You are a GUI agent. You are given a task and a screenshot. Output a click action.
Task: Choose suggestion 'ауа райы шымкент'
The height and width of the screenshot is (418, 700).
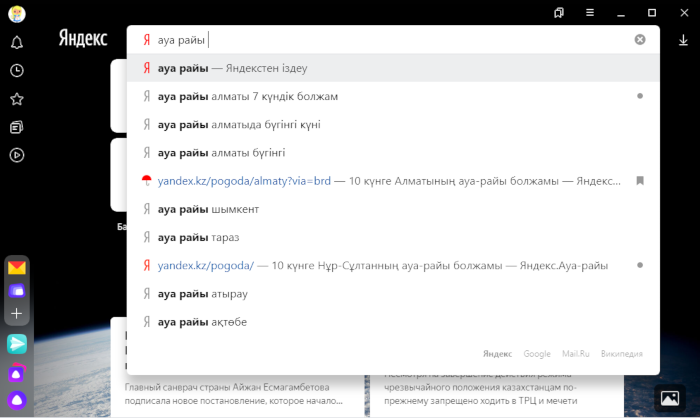click(x=393, y=209)
